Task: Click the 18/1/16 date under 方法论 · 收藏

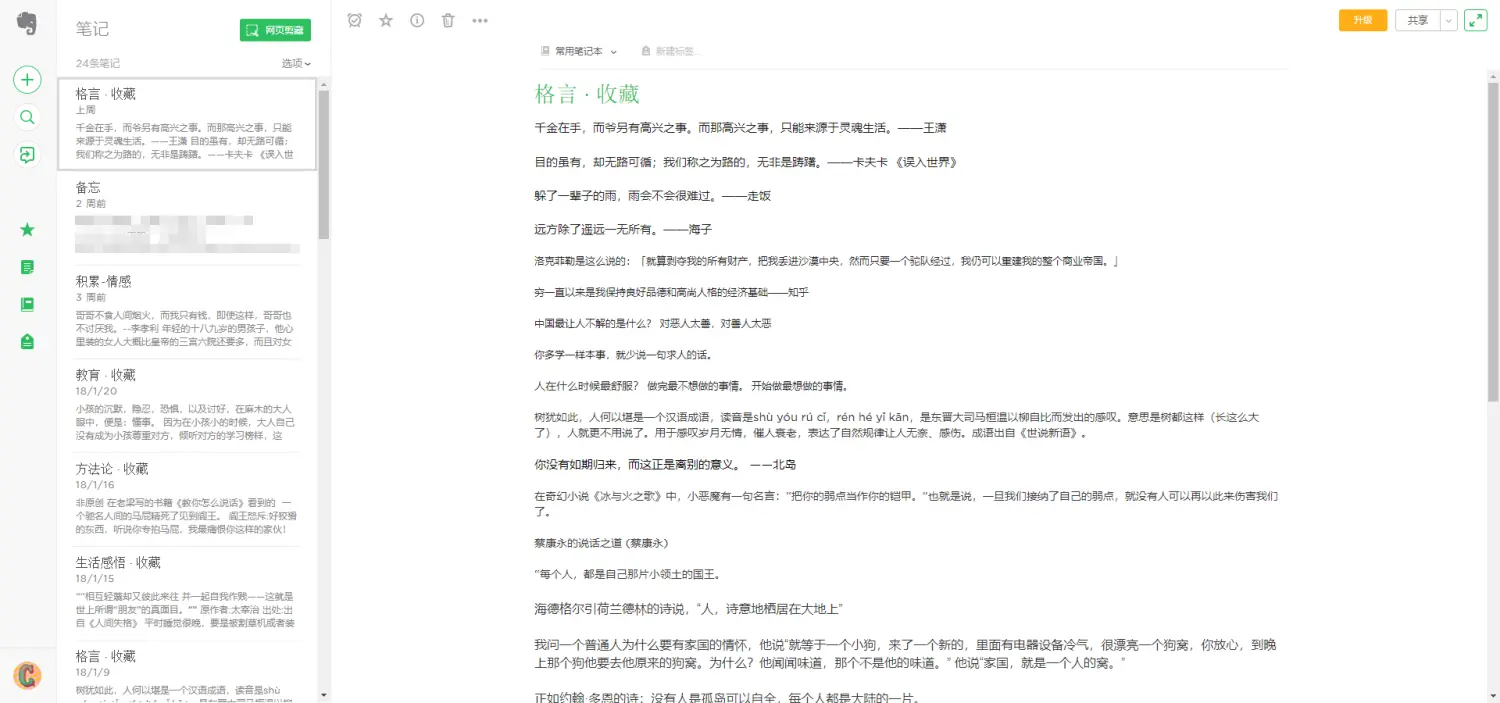Action: point(96,484)
